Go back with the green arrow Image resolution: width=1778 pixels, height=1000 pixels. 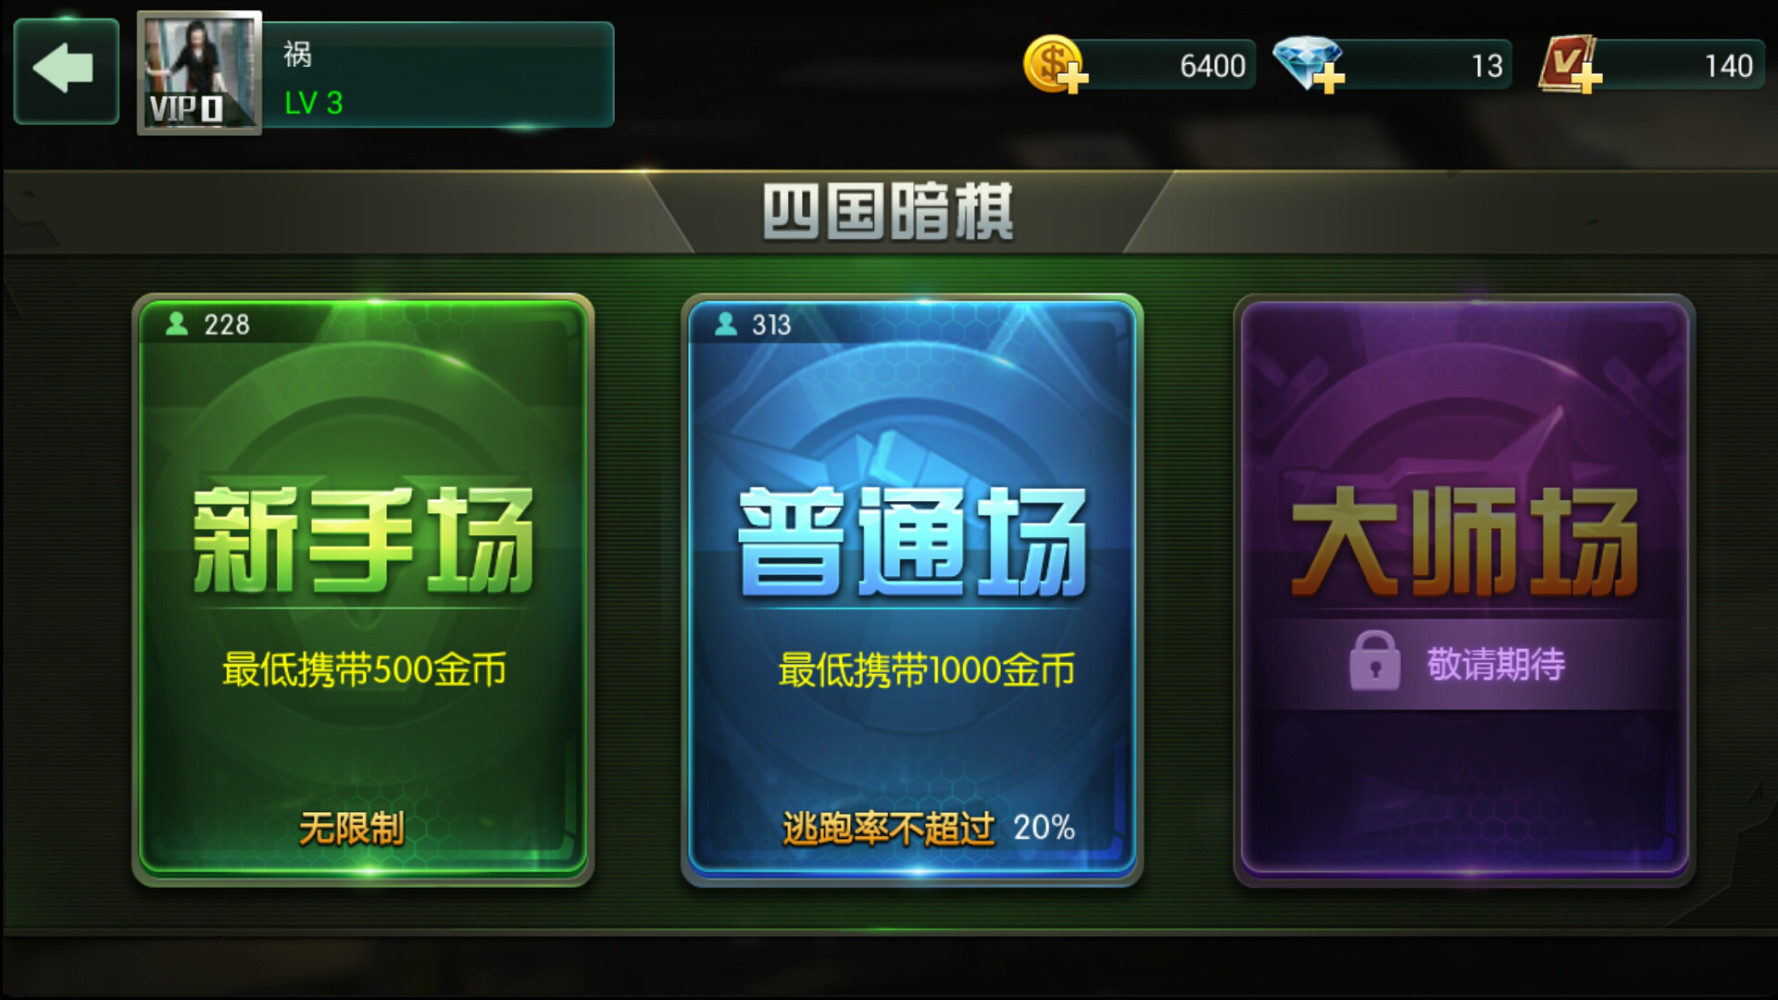pyautogui.click(x=66, y=70)
